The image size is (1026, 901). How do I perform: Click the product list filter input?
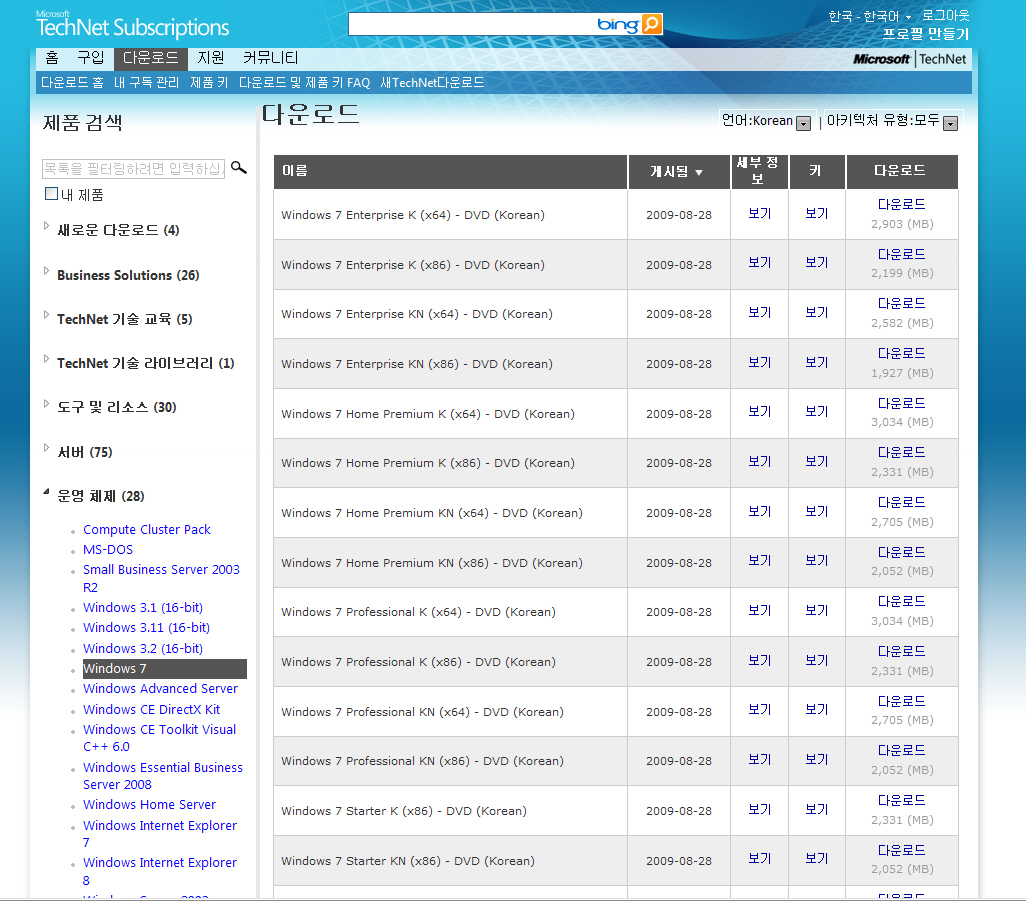[133, 169]
